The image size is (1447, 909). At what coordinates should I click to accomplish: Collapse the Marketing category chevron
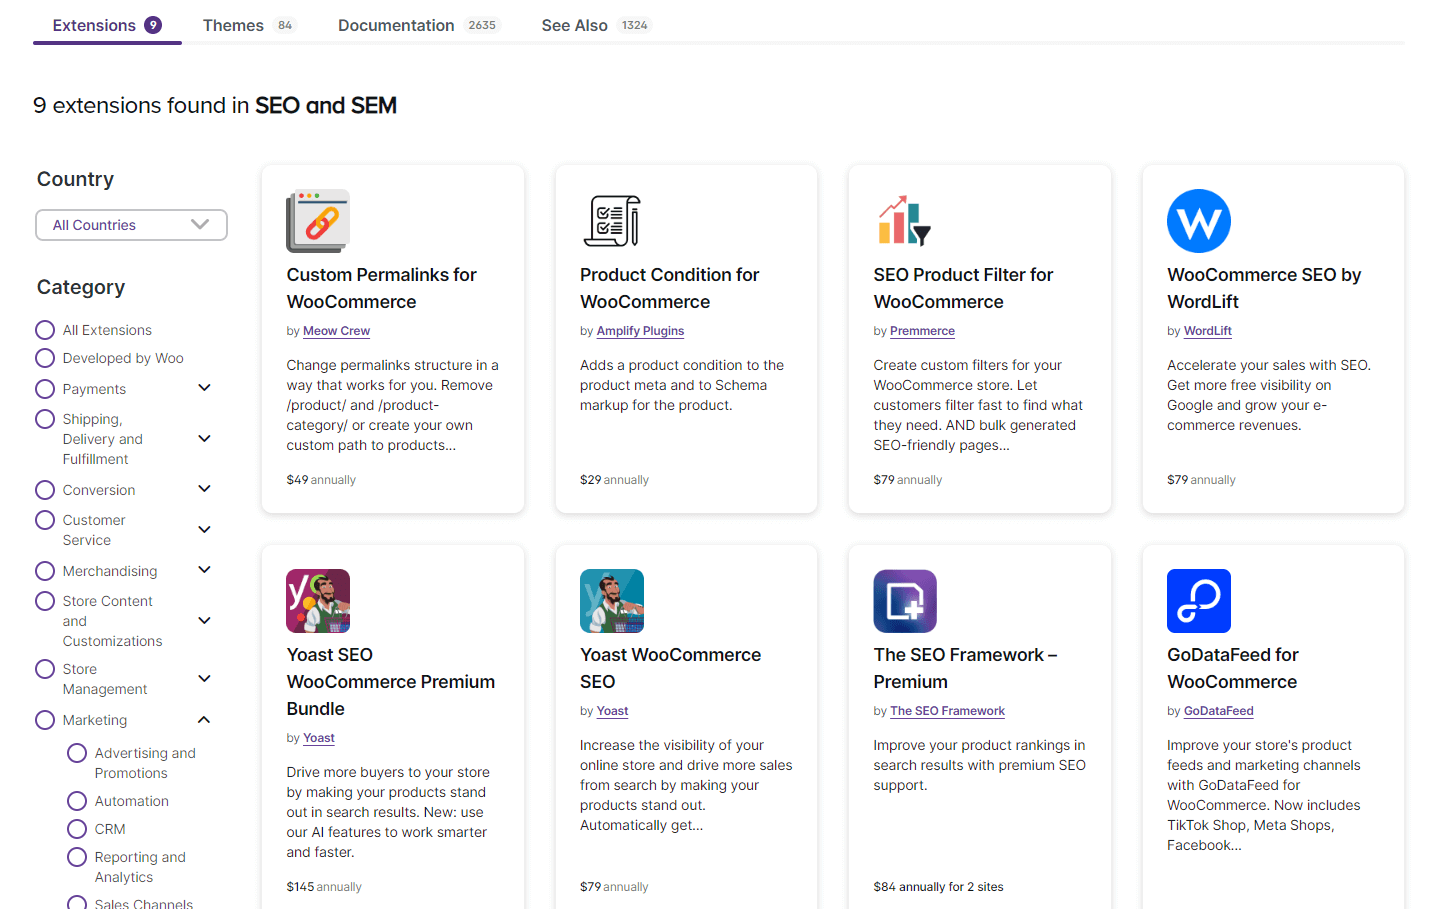point(204,719)
